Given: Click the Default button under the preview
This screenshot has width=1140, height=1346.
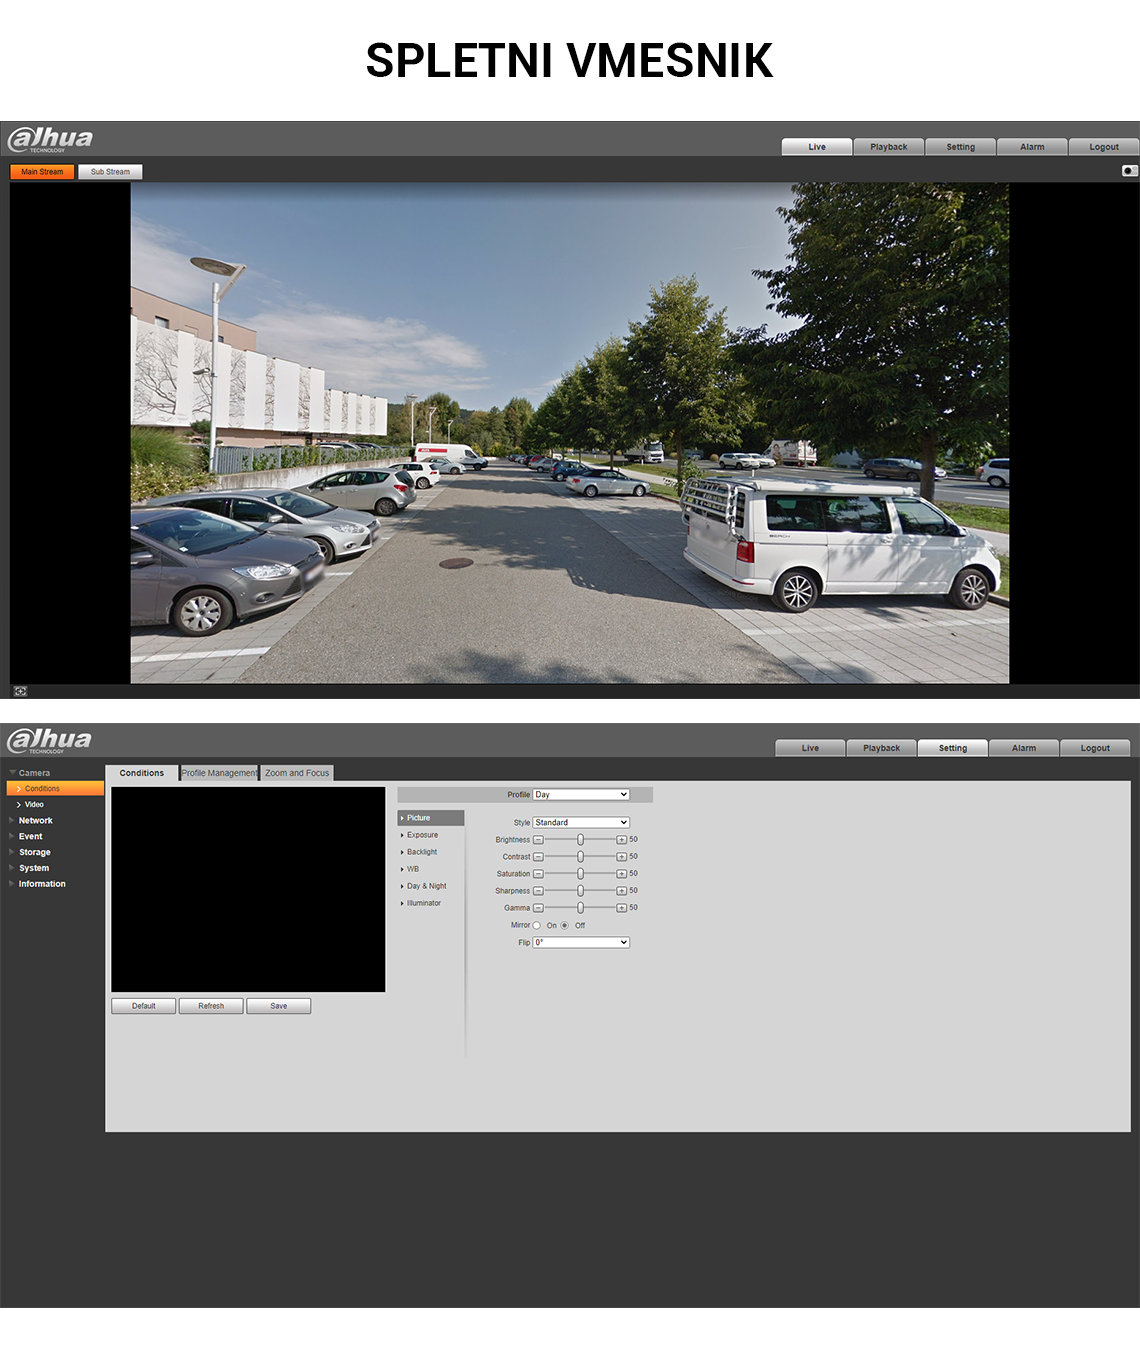Looking at the screenshot, I should 143,1006.
